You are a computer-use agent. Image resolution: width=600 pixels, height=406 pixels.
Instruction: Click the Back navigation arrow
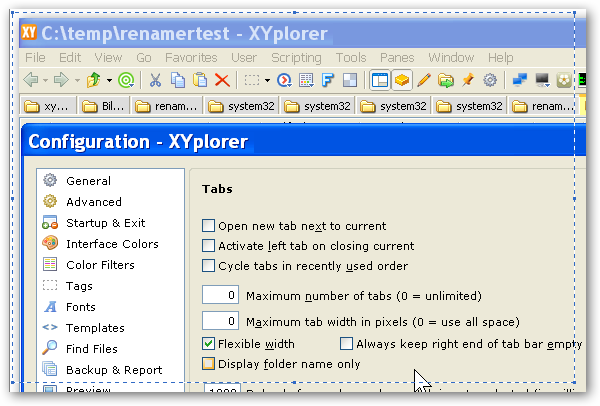(31, 80)
